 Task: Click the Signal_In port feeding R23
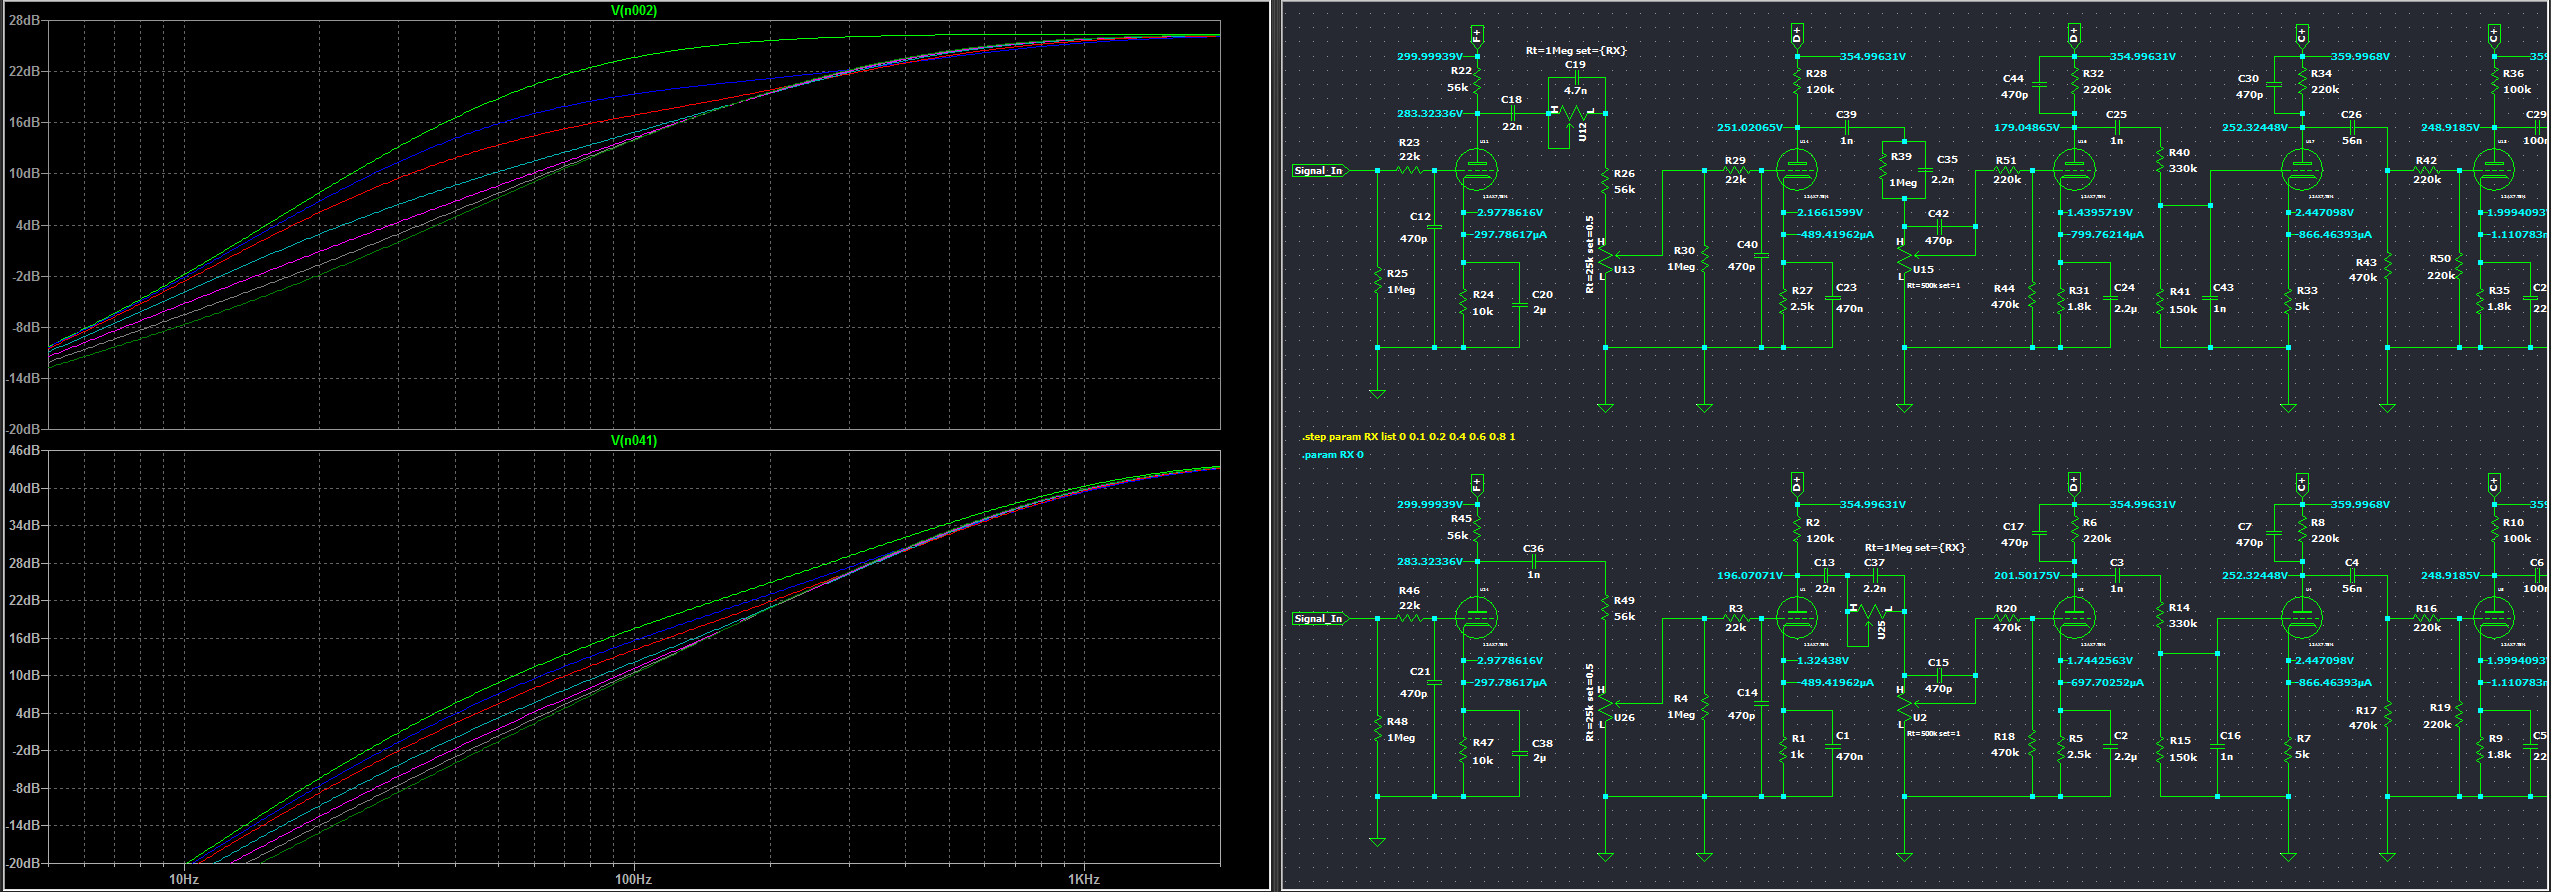(1319, 171)
